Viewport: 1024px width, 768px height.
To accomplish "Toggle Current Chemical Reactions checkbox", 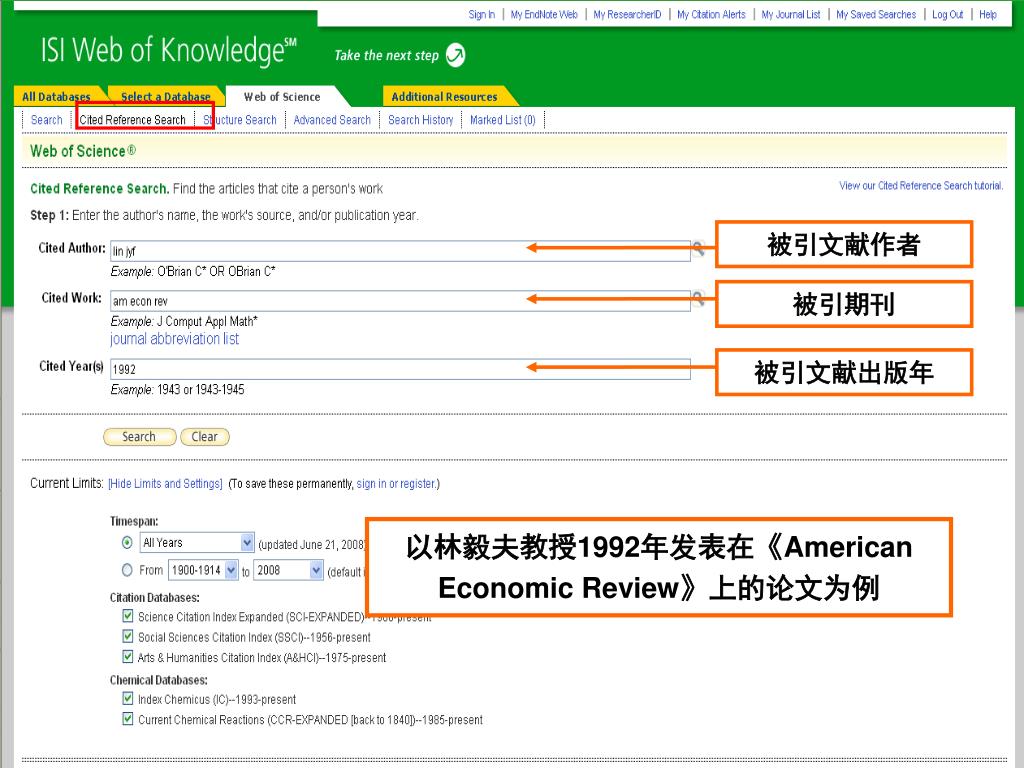I will pos(128,719).
